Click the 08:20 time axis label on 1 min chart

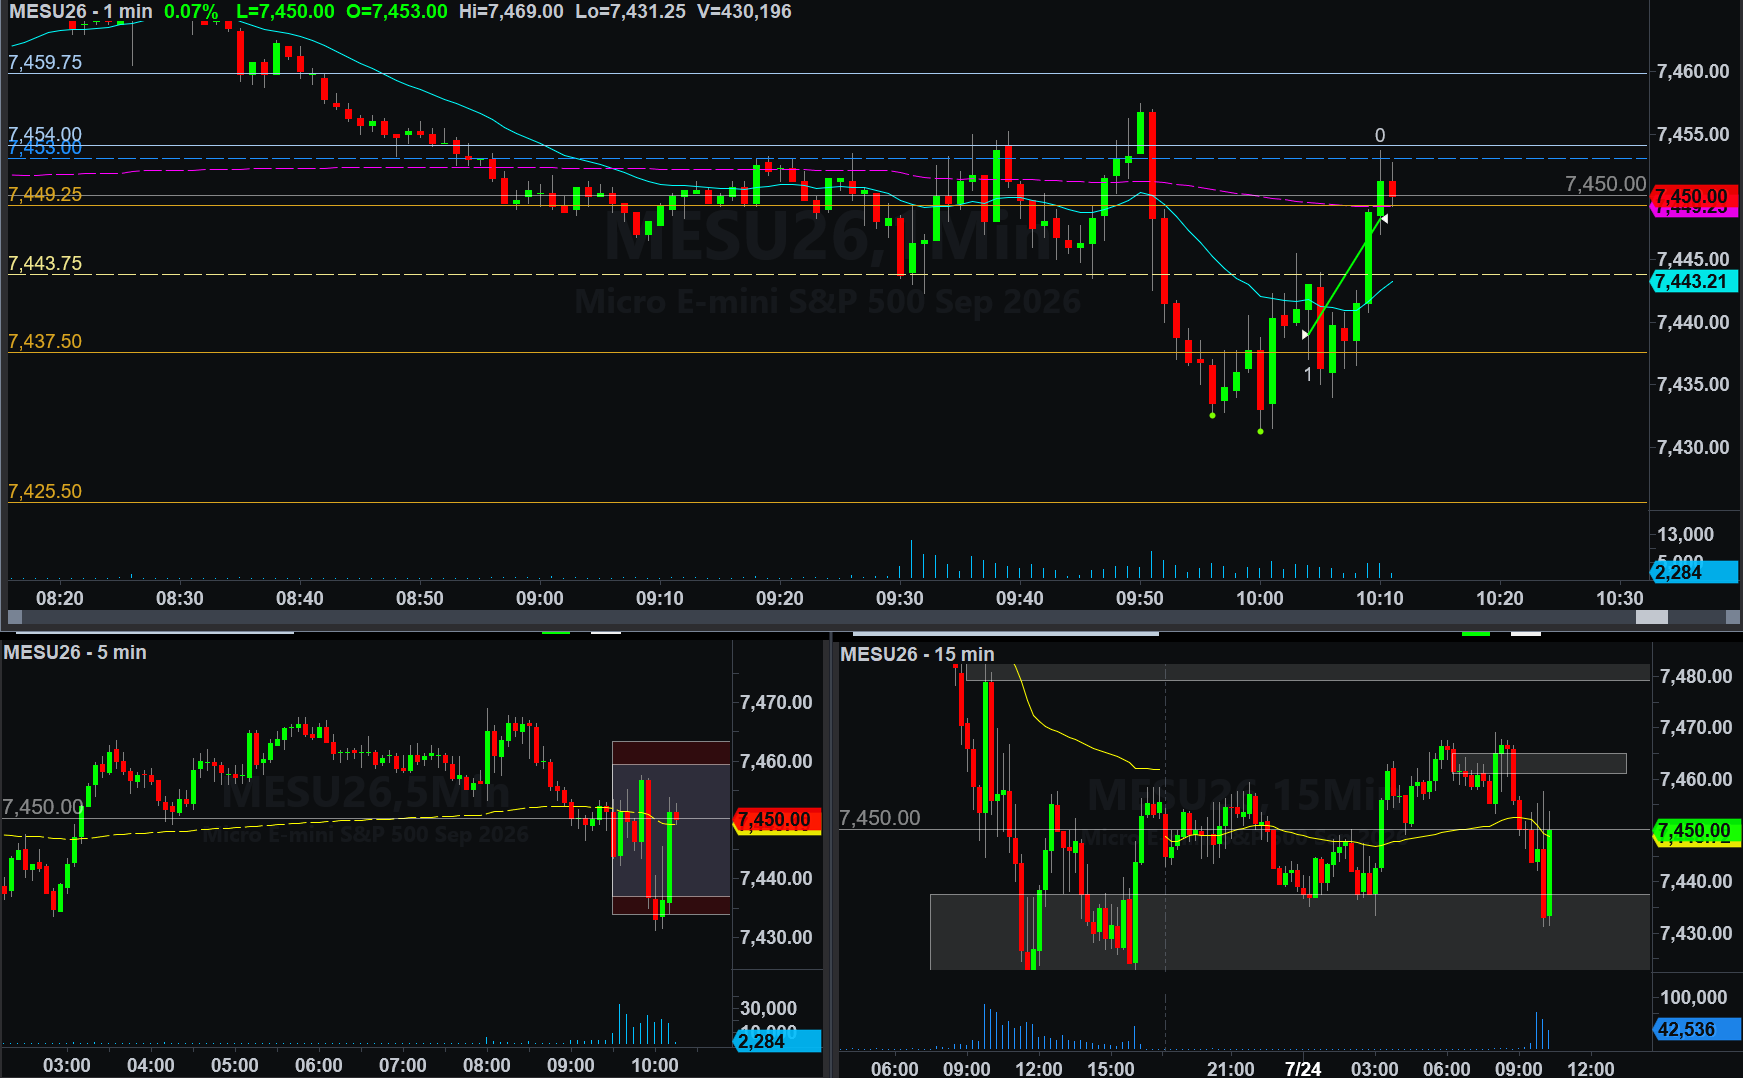(60, 598)
